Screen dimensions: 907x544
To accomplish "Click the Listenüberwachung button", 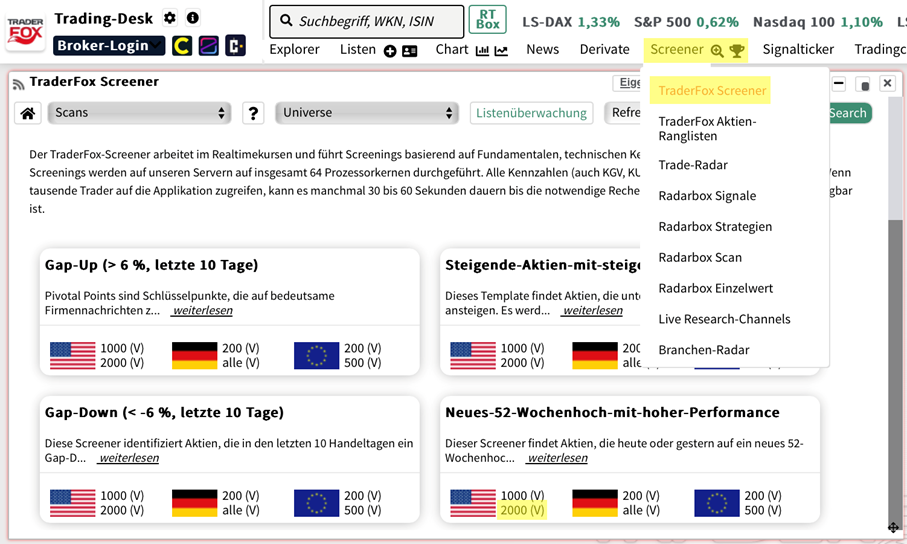I will coord(531,113).
